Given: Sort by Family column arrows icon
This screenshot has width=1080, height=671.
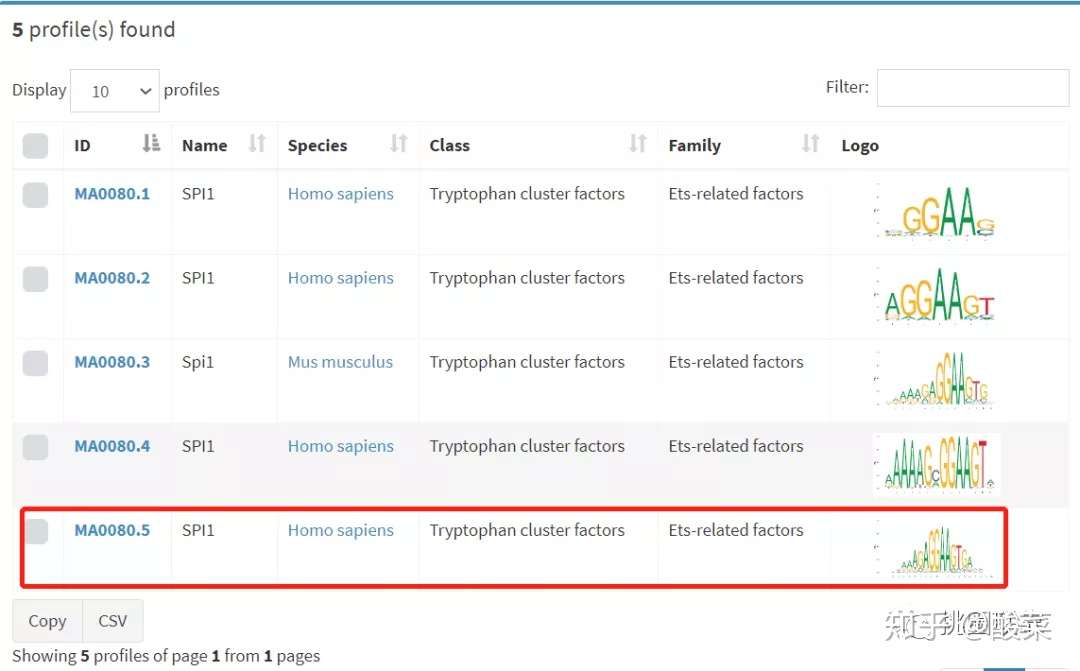Looking at the screenshot, I should coord(810,143).
